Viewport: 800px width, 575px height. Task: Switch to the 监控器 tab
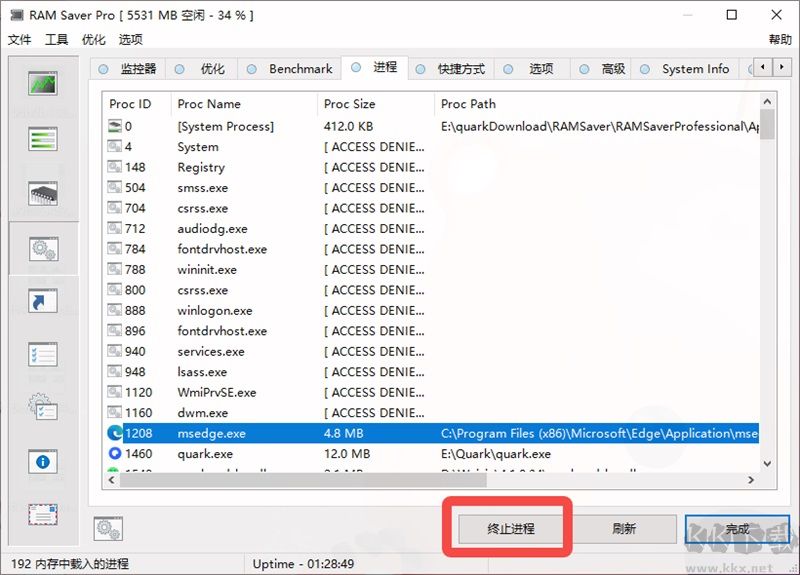click(128, 69)
